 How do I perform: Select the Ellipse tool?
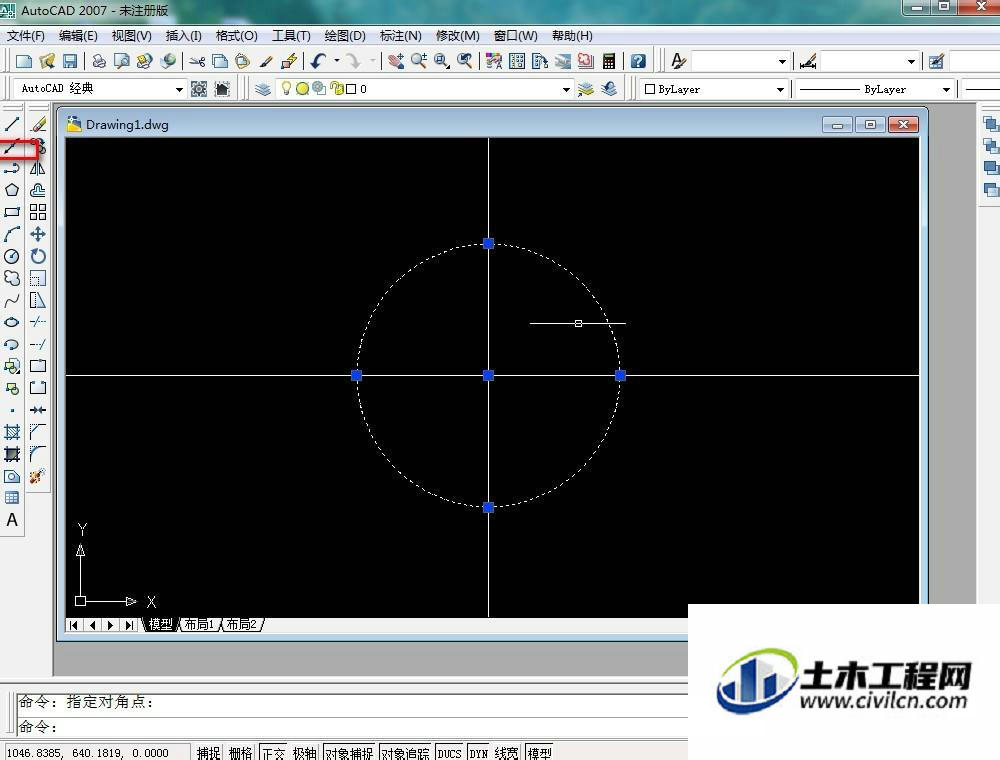(x=12, y=322)
